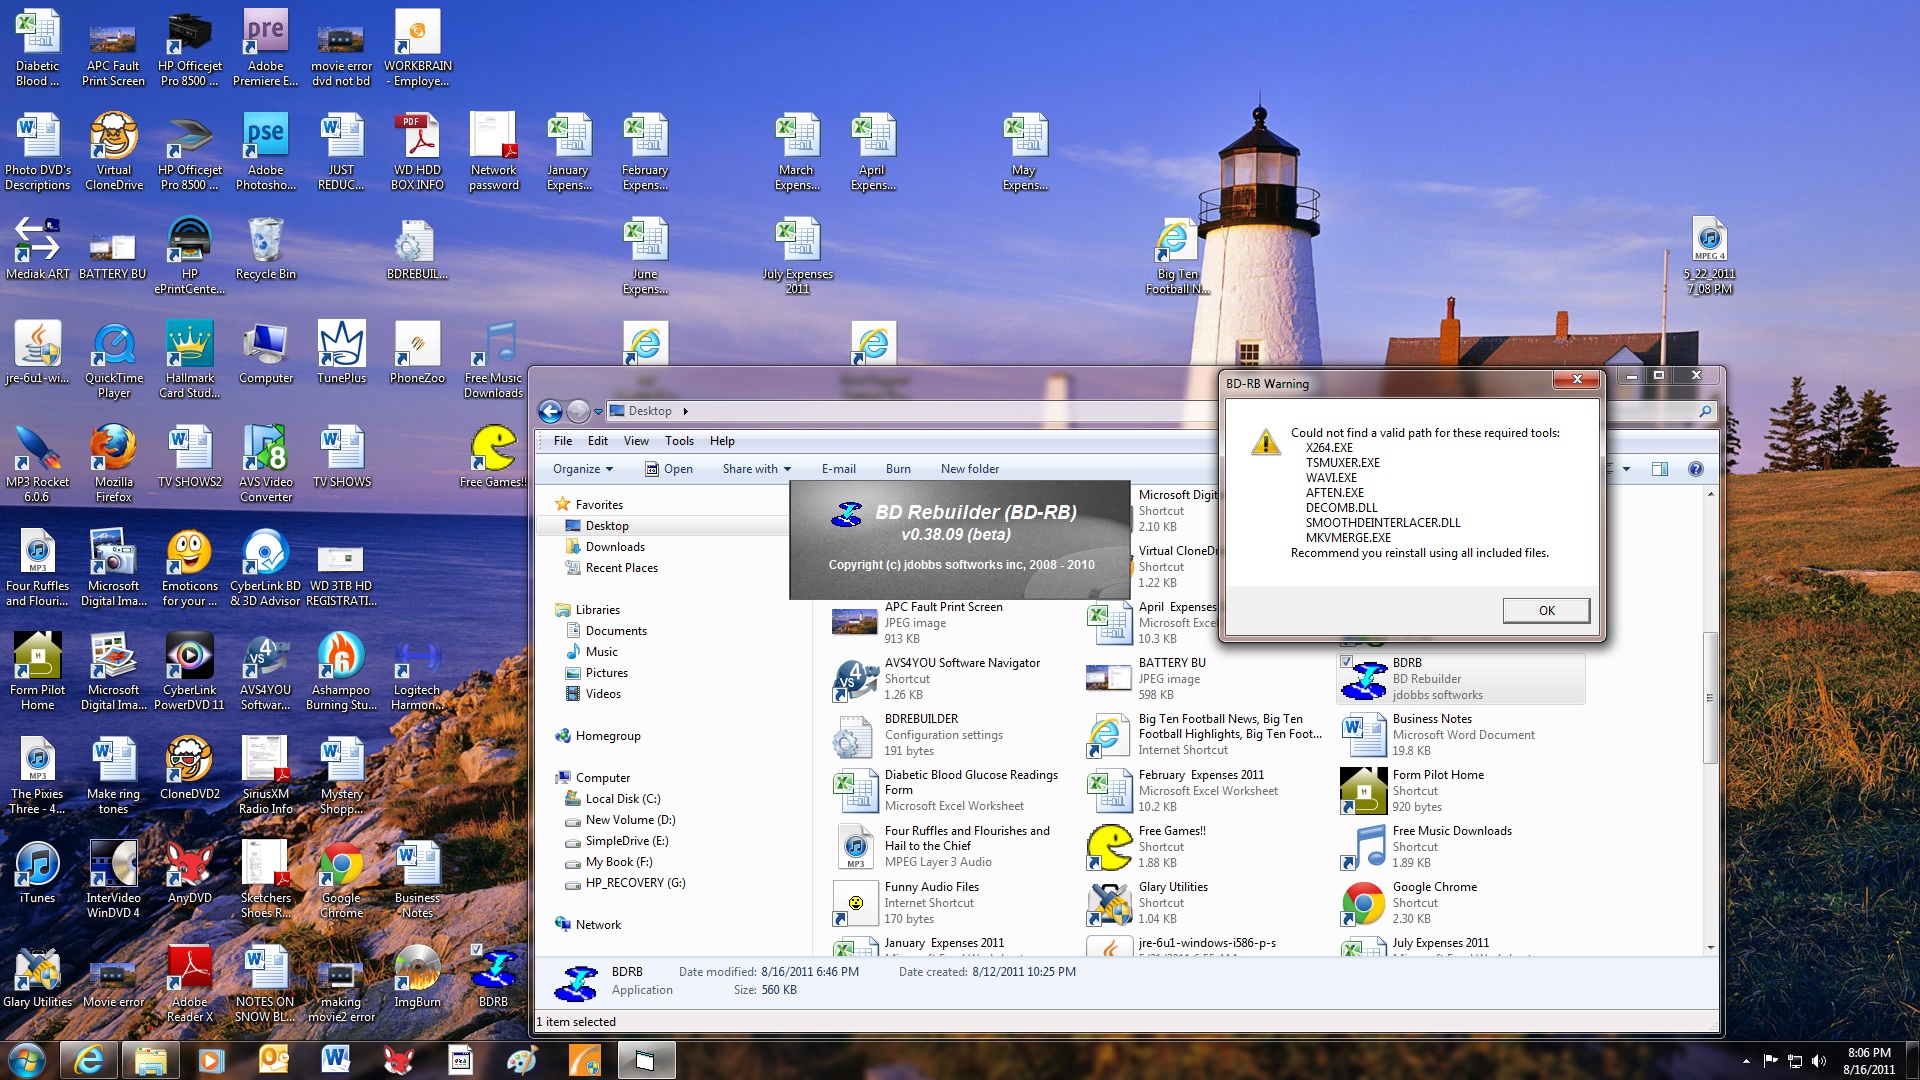
Task: Open the Documents library
Action: click(615, 631)
